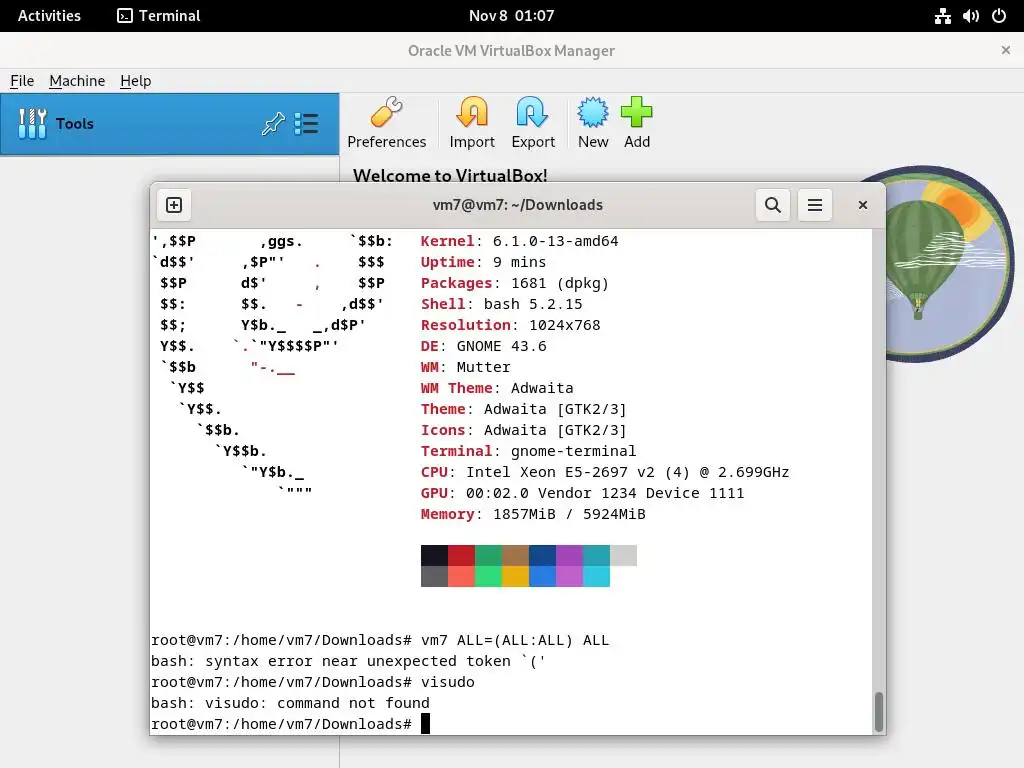This screenshot has height=768, width=1024.
Task: Click the current terminal prompt cursor
Action: click(425, 724)
